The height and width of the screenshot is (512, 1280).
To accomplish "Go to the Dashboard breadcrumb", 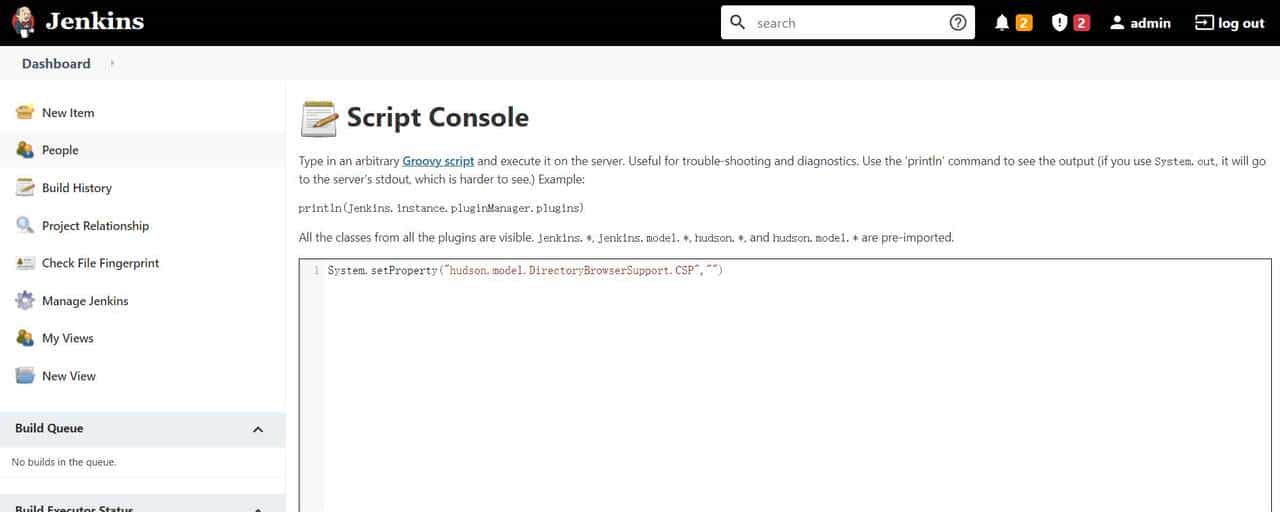I will [56, 63].
